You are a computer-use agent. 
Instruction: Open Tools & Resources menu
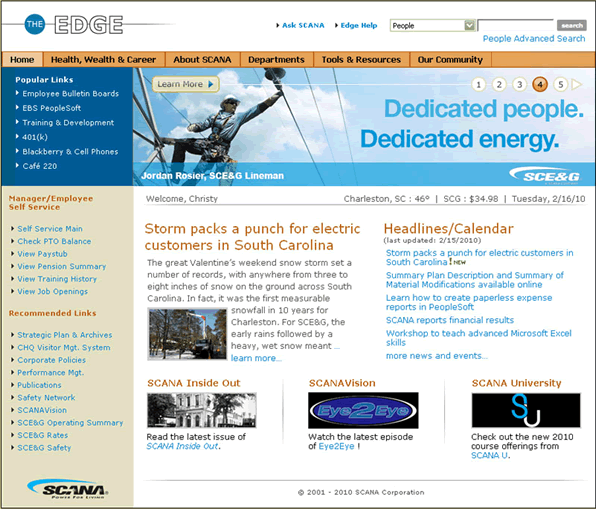(x=361, y=60)
